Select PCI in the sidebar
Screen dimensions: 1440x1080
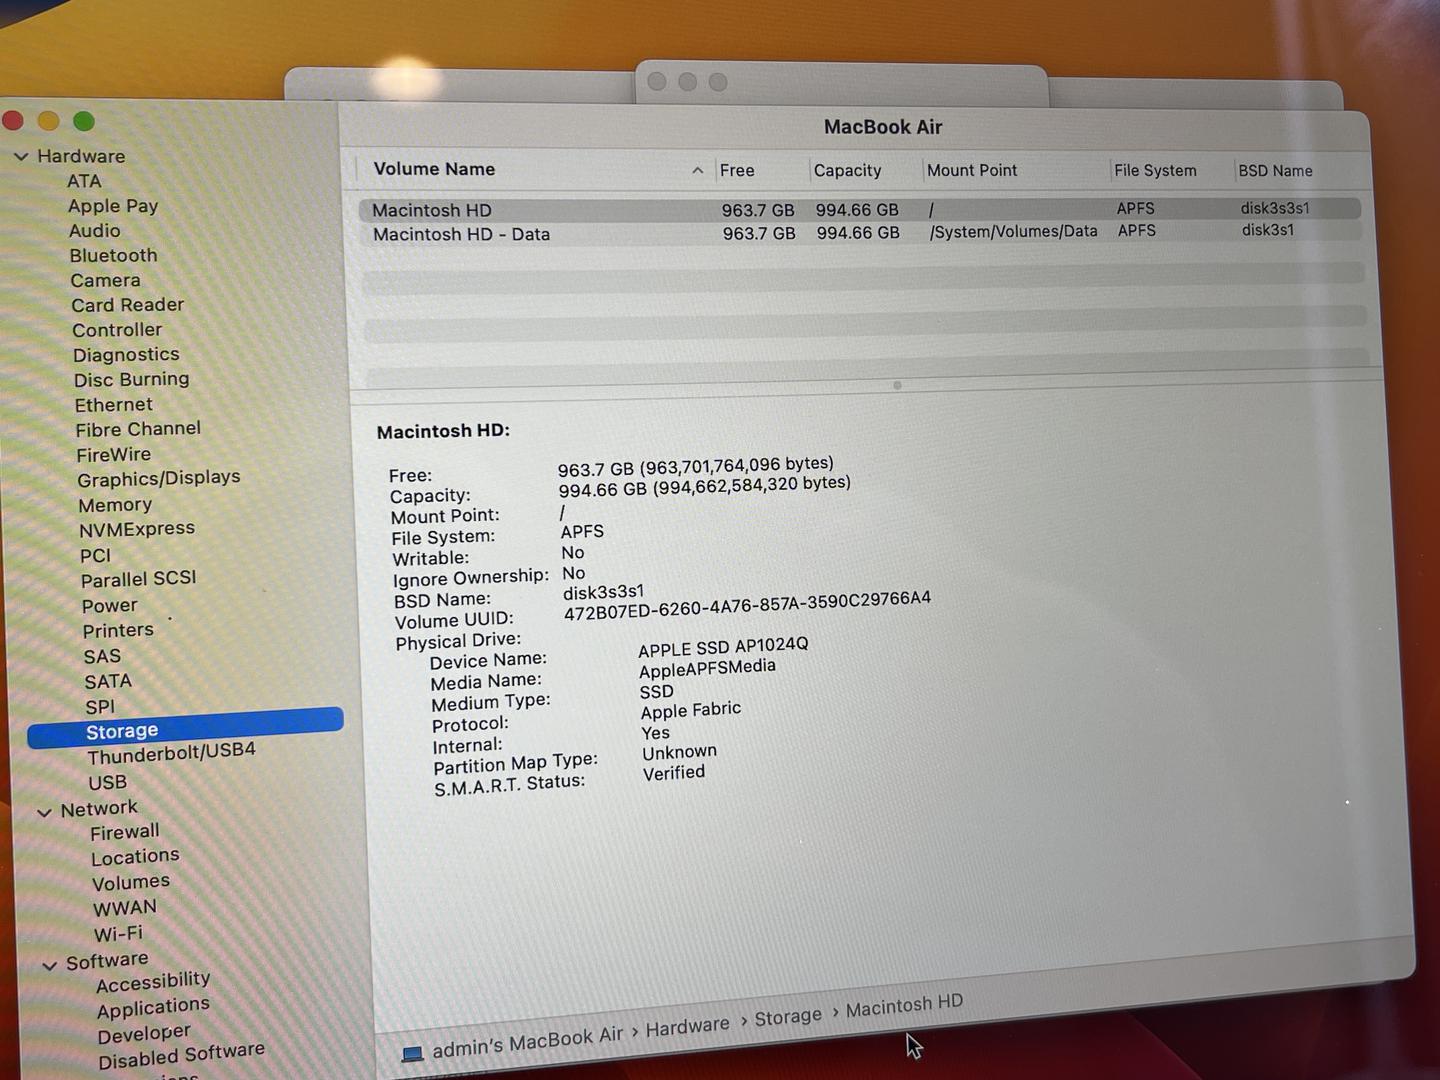pos(95,556)
